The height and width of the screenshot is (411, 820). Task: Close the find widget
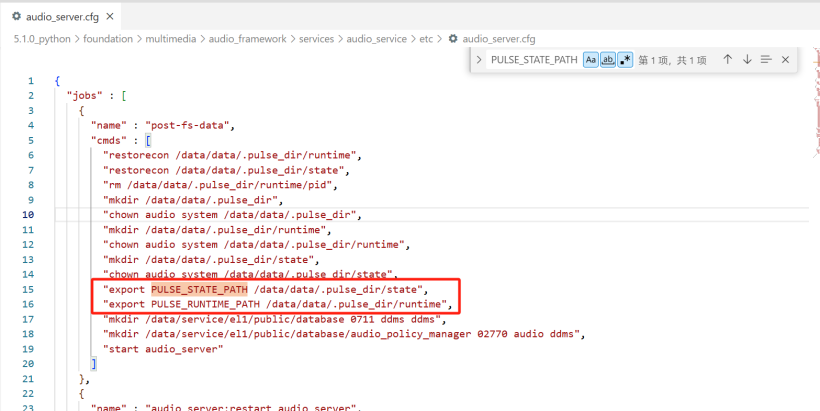click(785, 60)
